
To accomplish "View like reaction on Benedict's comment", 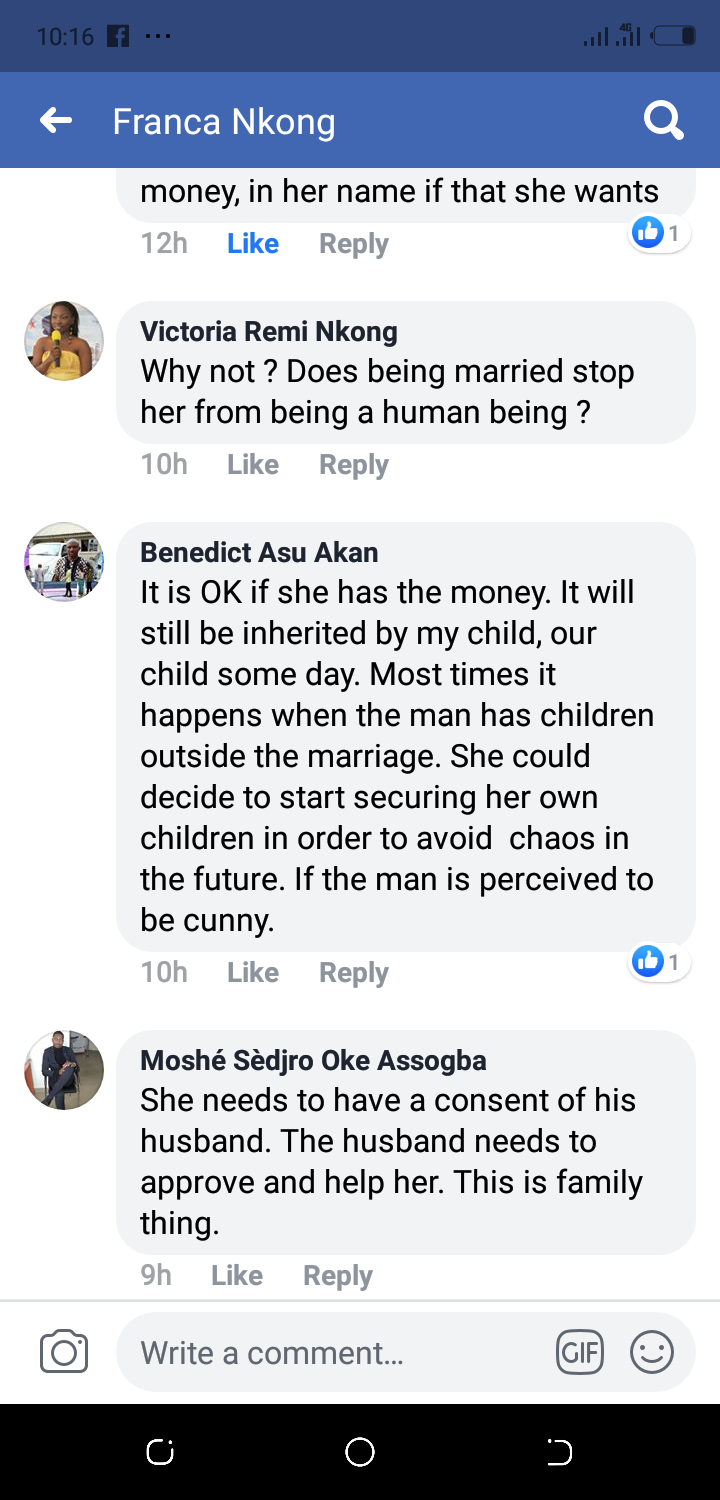I will coord(659,962).
